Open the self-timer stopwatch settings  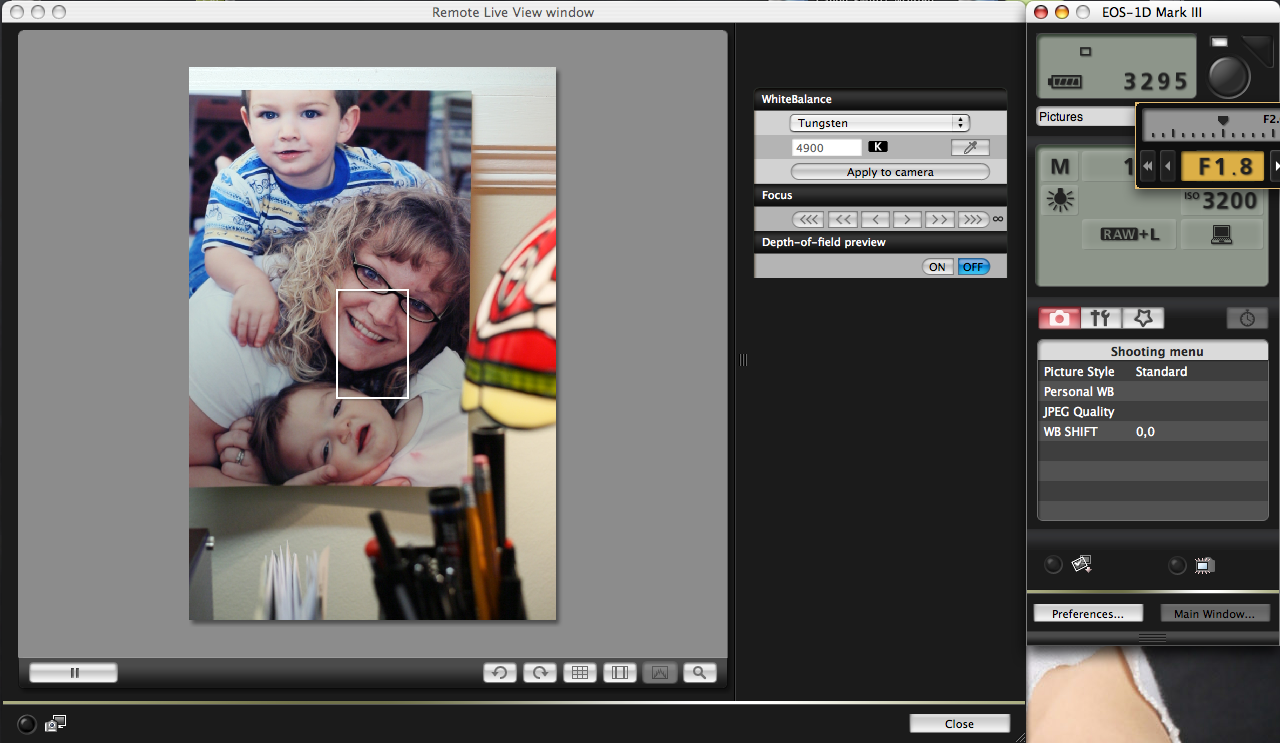(1247, 318)
